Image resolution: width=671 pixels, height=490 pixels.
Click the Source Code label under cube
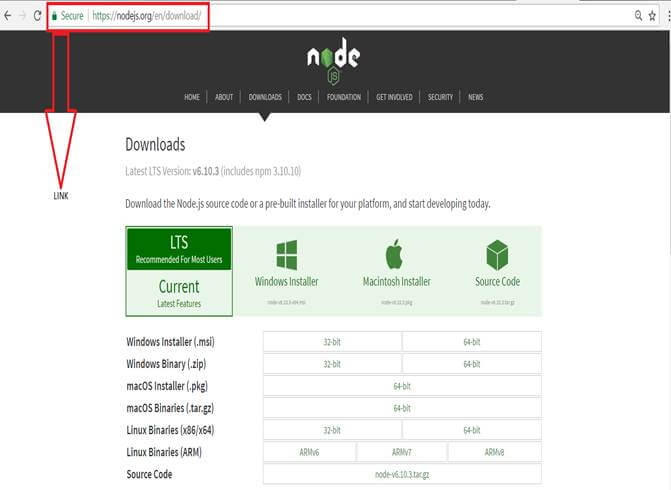click(497, 282)
